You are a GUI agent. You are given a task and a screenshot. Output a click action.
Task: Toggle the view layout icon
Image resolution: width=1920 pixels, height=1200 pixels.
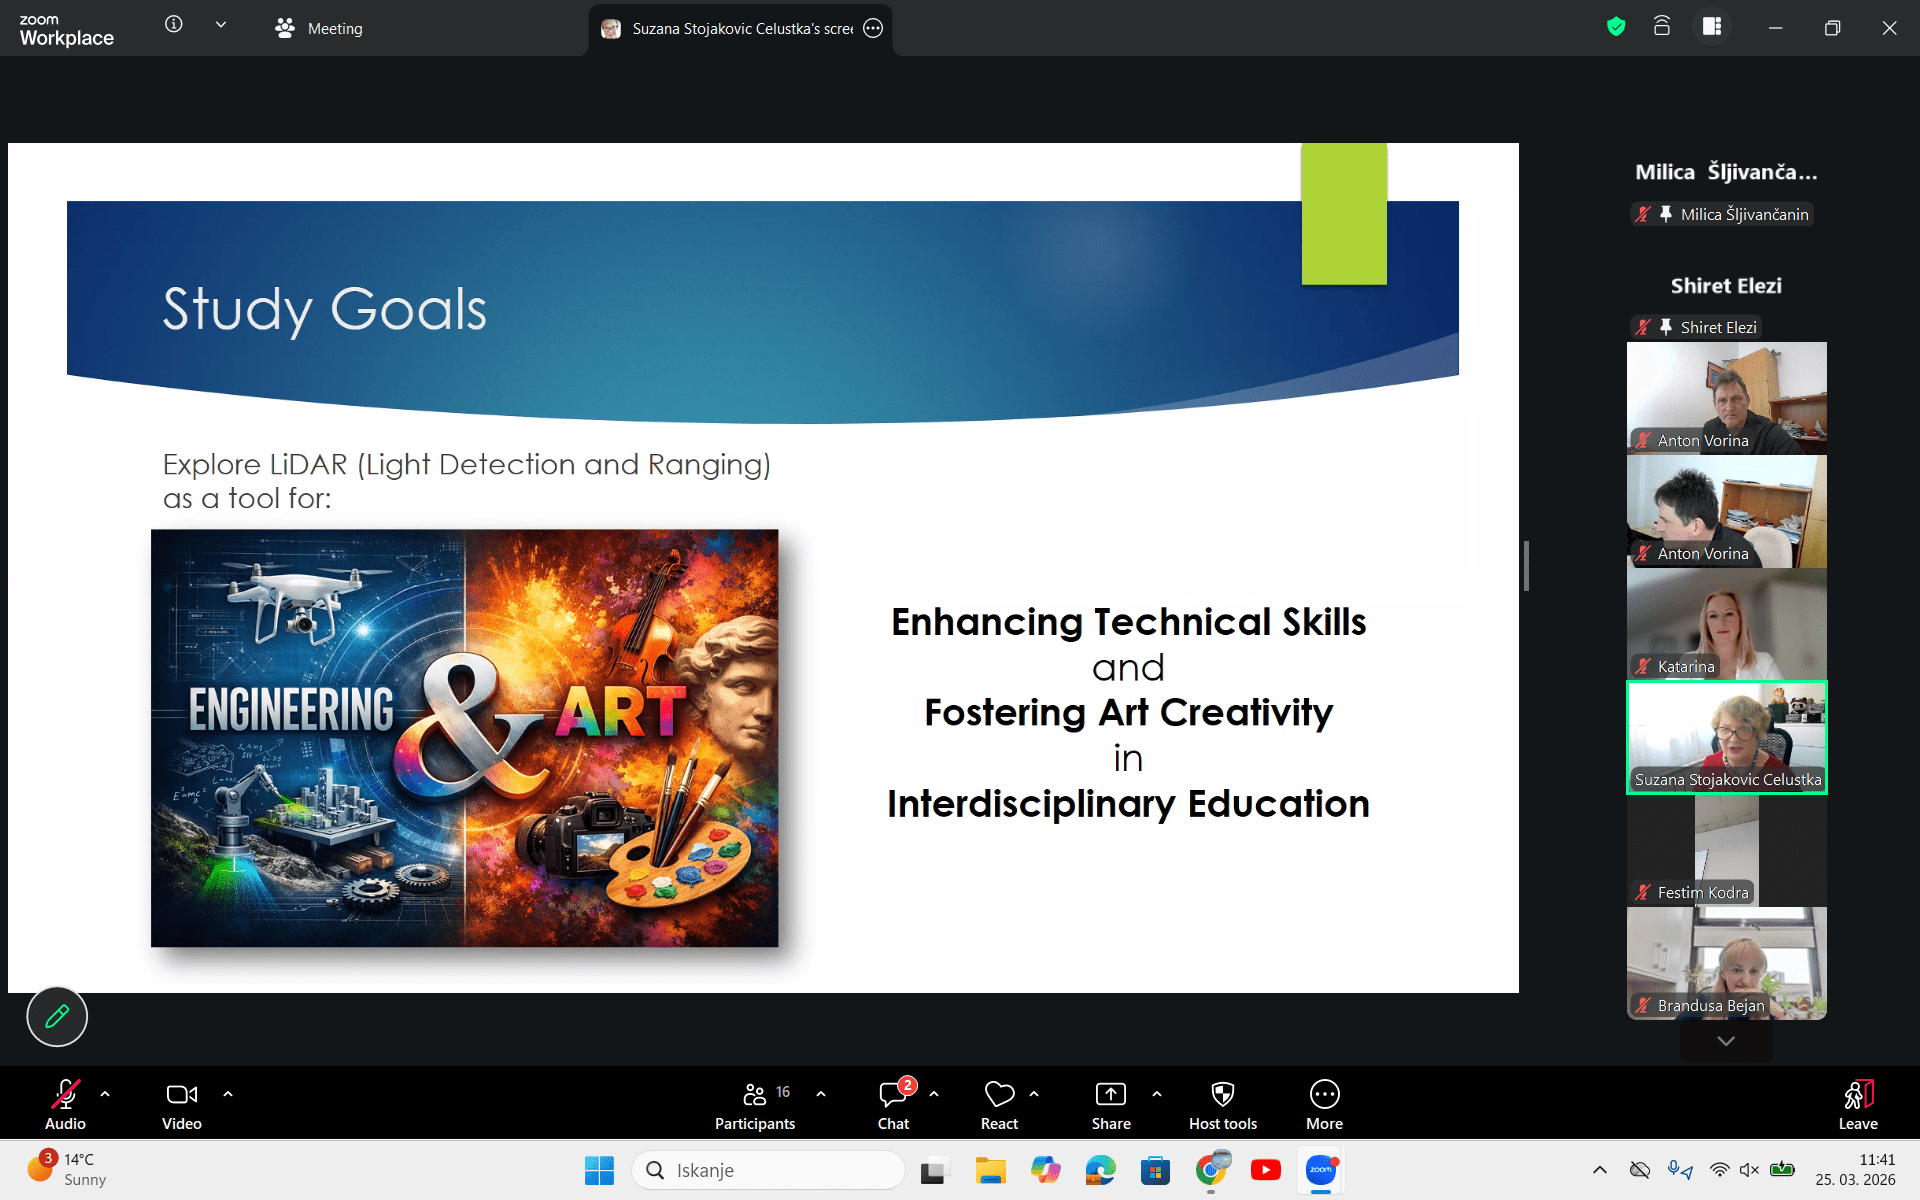[1712, 27]
